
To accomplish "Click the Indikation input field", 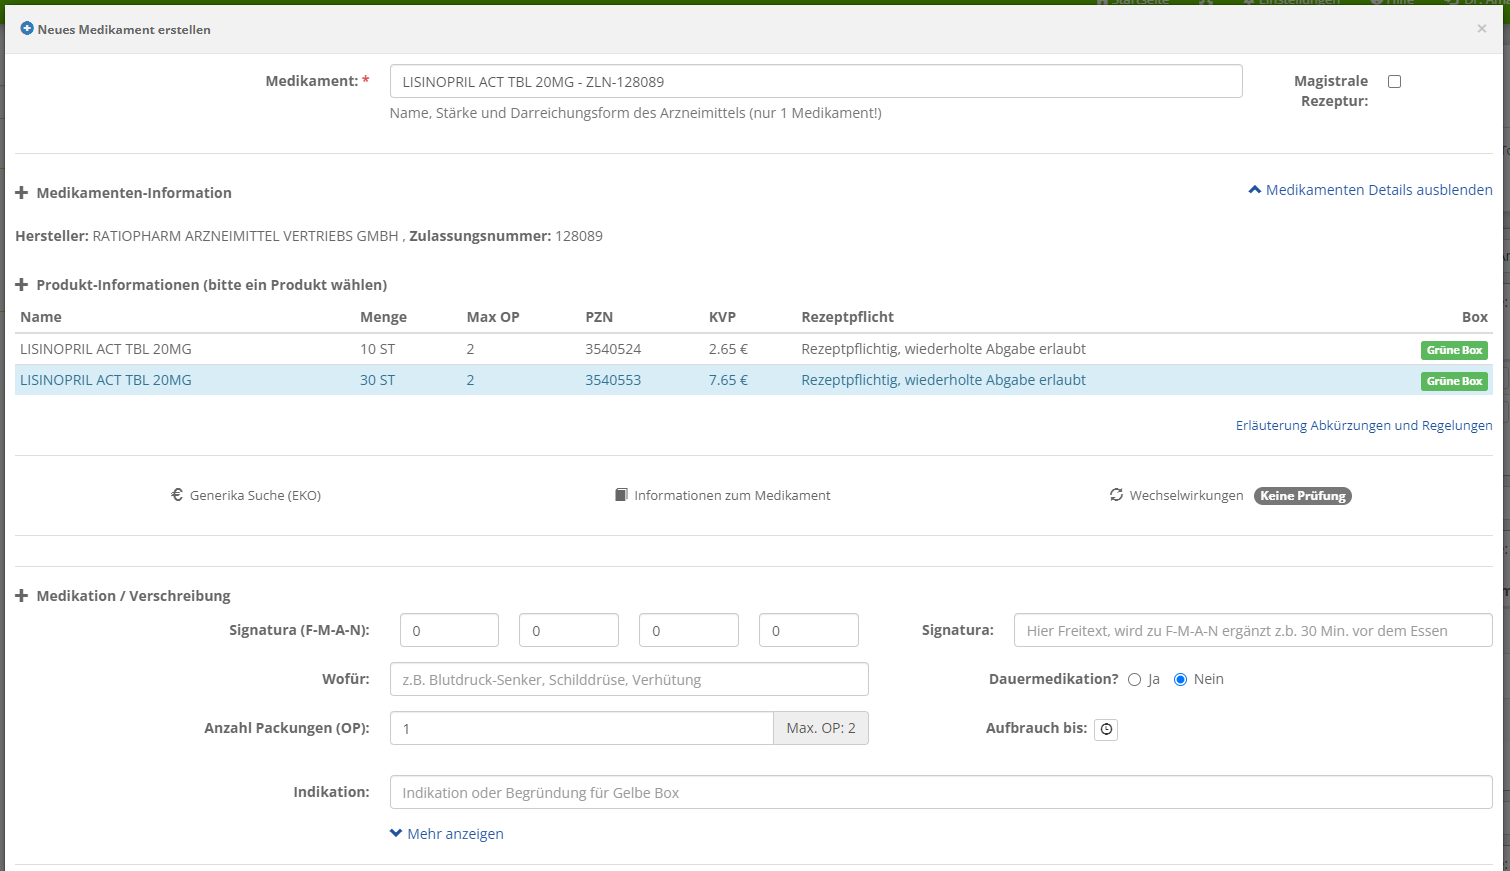I will click(x=941, y=792).
